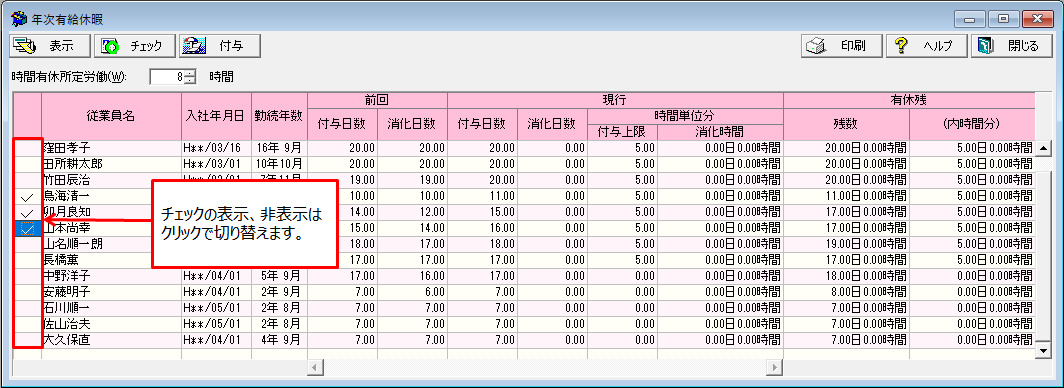The height and width of the screenshot is (388, 1064).
Task: Decrease 時間有休所定労働 hours with down spinner
Action: pyautogui.click(x=190, y=81)
